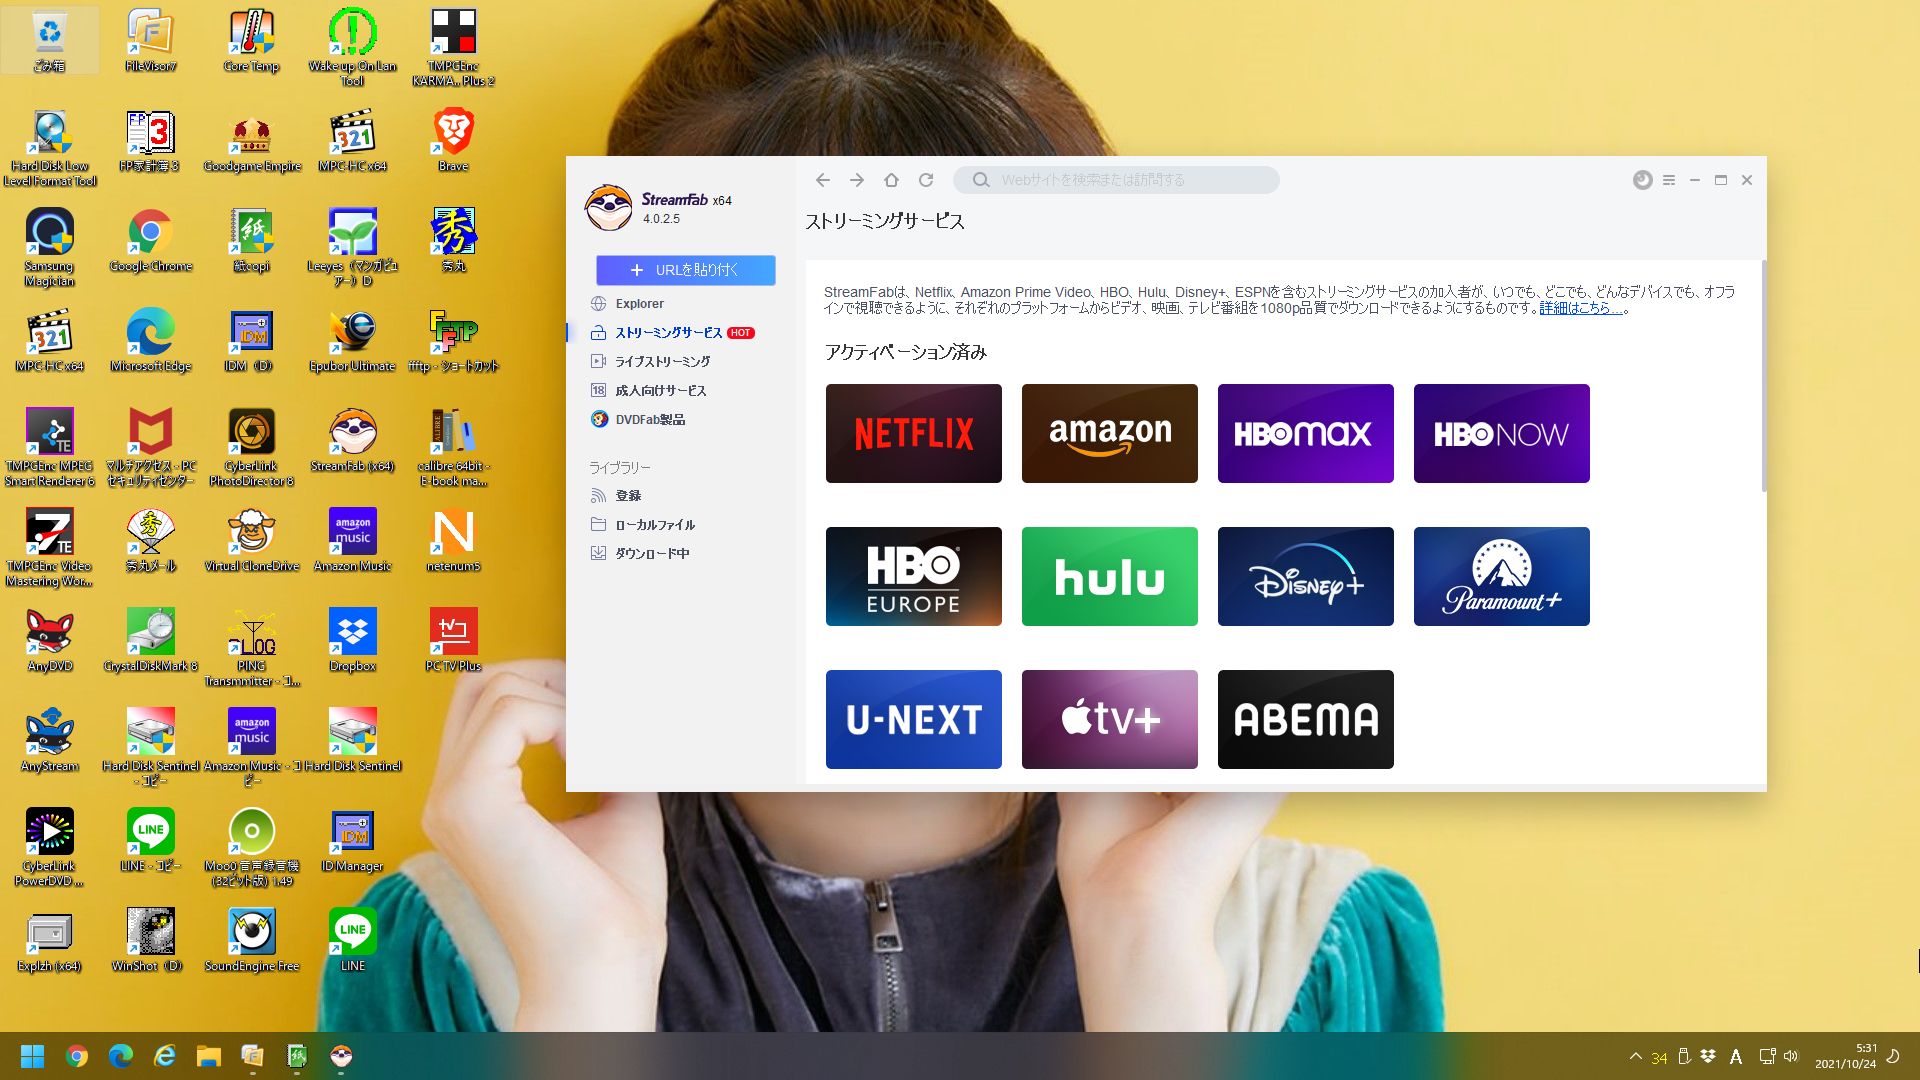This screenshot has height=1080, width=1920.
Task: Select StreamFab (x64) desktop shortcut
Action: pyautogui.click(x=352, y=441)
